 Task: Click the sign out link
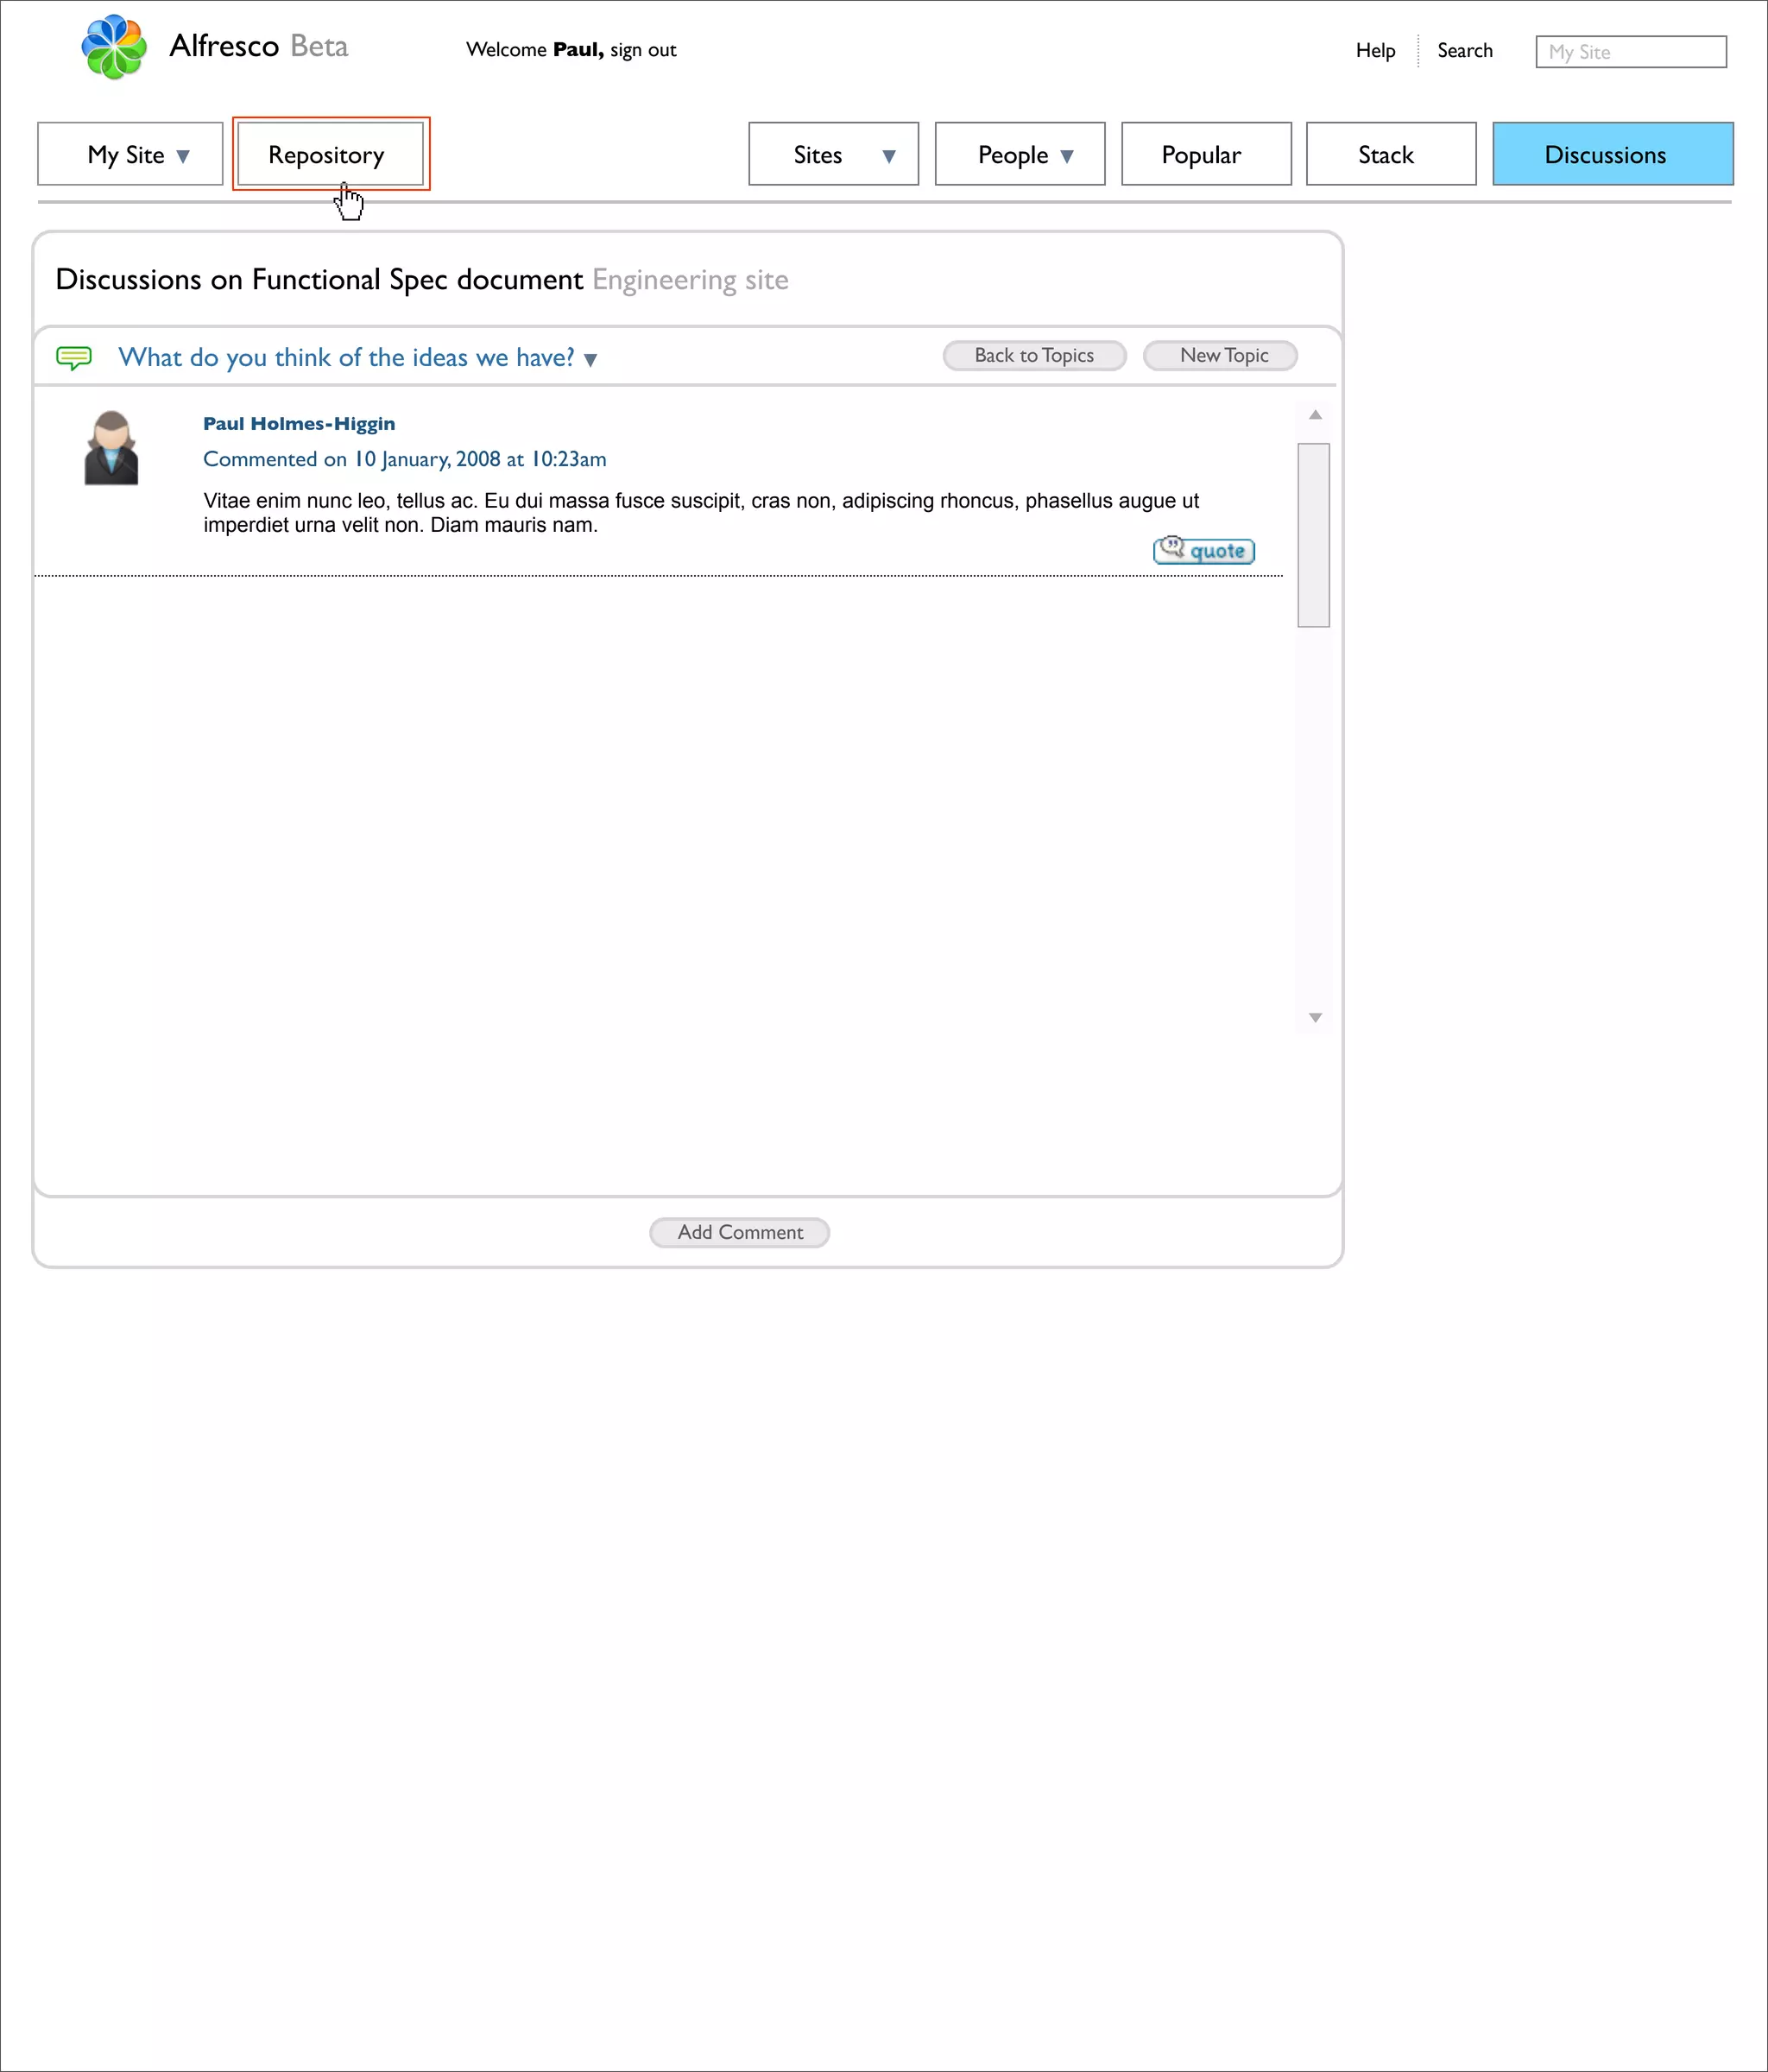point(643,50)
